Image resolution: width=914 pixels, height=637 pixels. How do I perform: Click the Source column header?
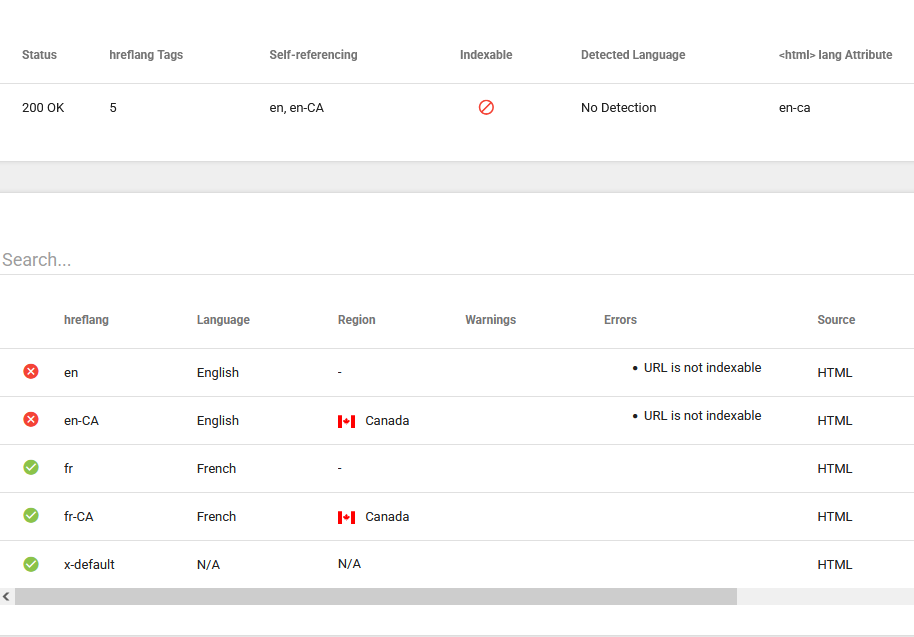click(x=836, y=320)
